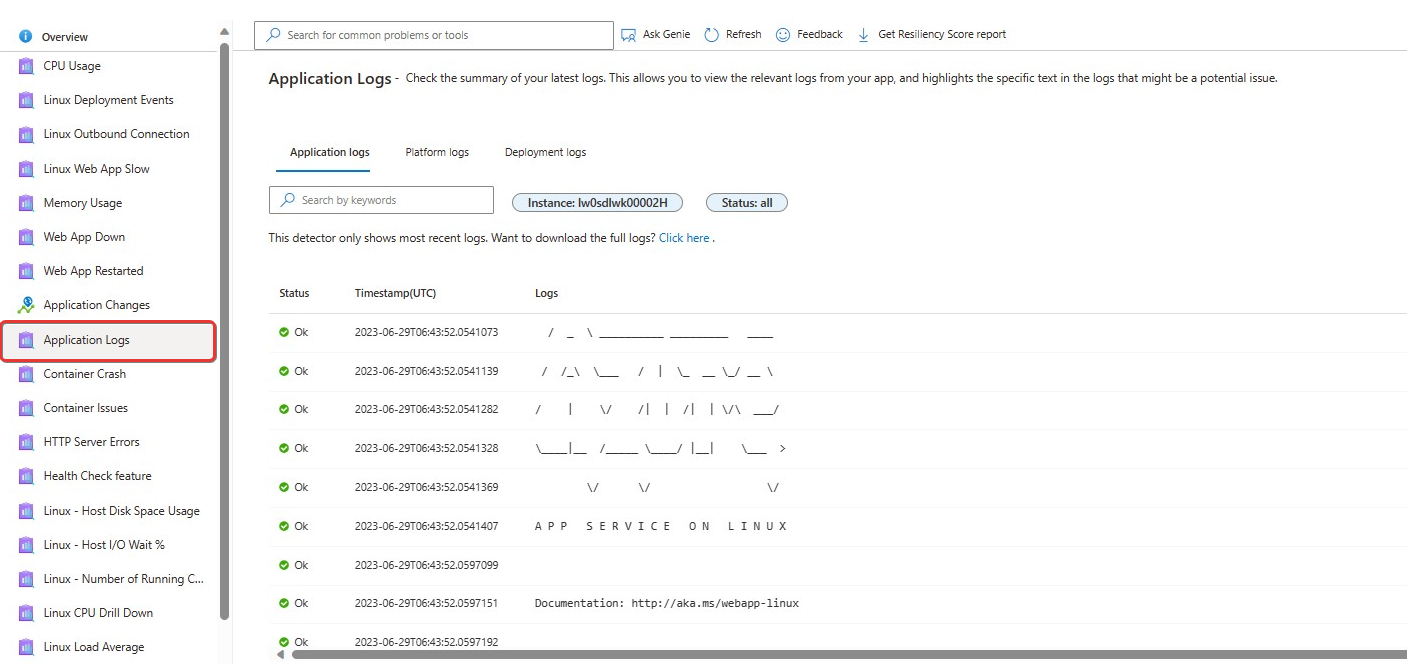Click the Ask Genie chat icon
The width and height of the screenshot is (1407, 664).
pyautogui.click(x=628, y=35)
